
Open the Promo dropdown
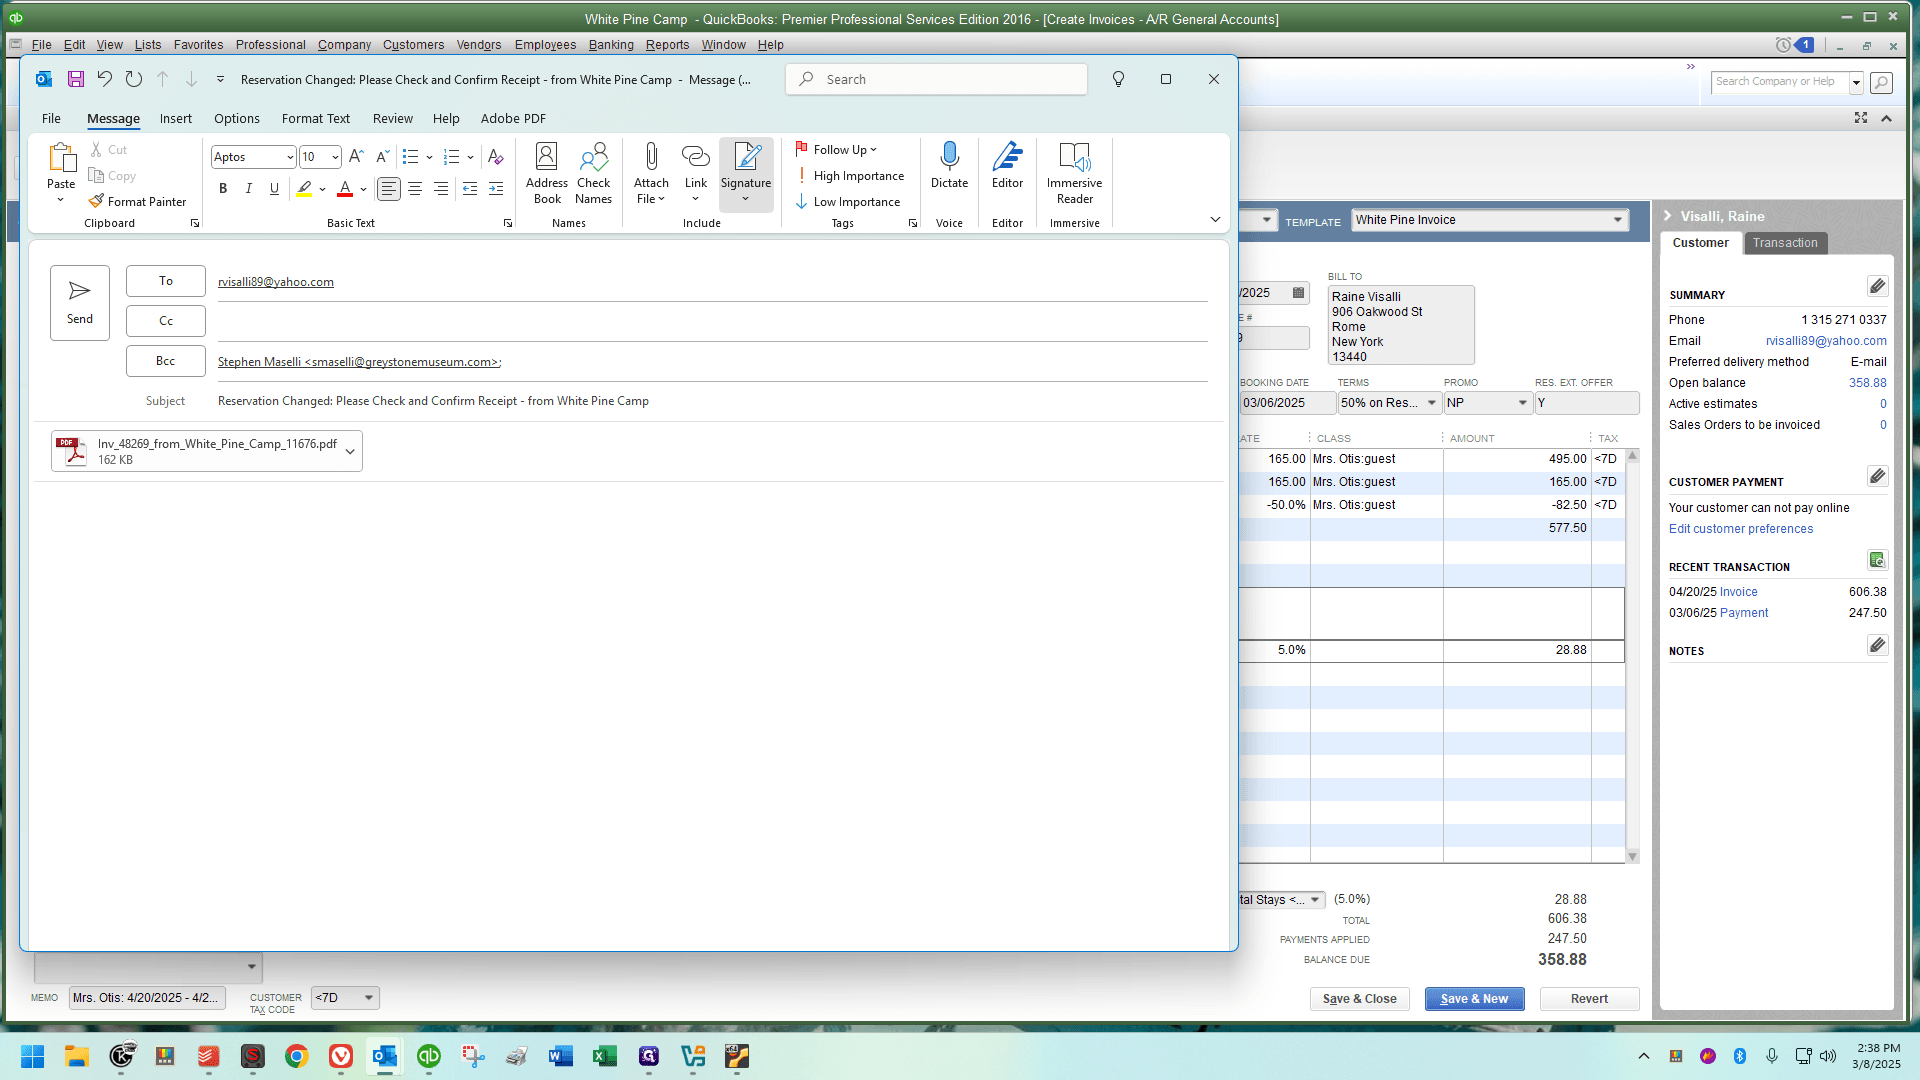pos(1523,403)
